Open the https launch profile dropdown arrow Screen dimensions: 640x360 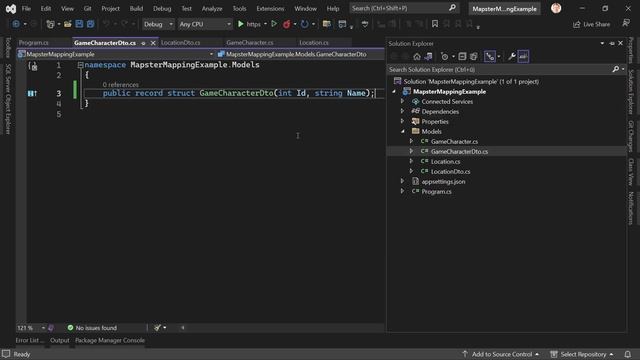[265, 24]
